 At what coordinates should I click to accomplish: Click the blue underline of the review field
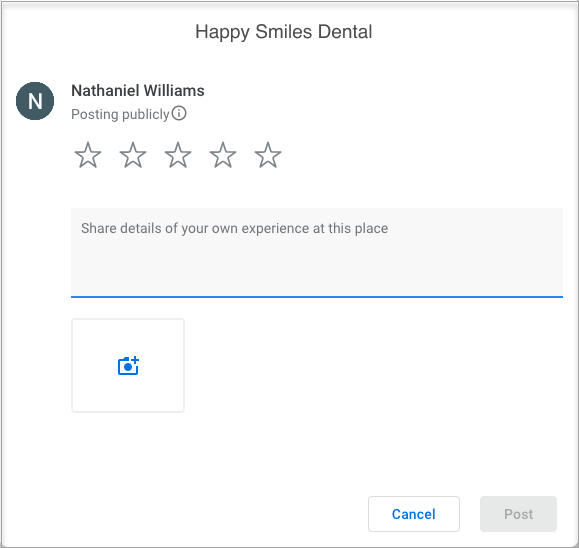[x=317, y=297]
